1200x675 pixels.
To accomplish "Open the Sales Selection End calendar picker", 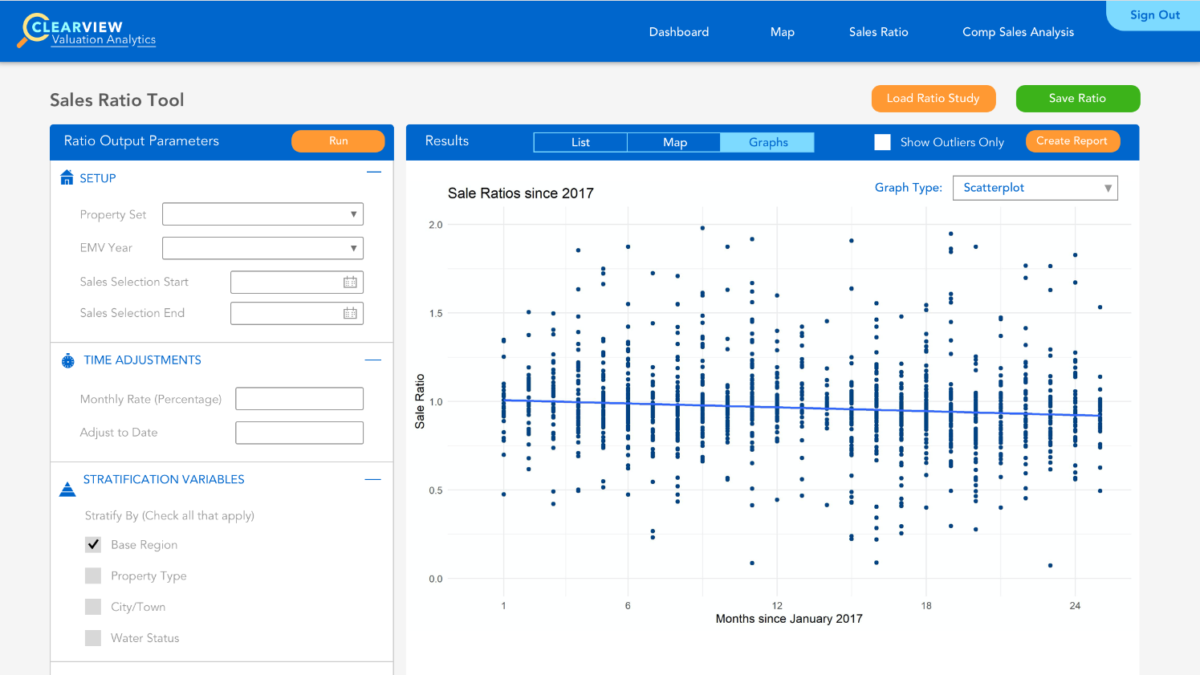I will [350, 313].
